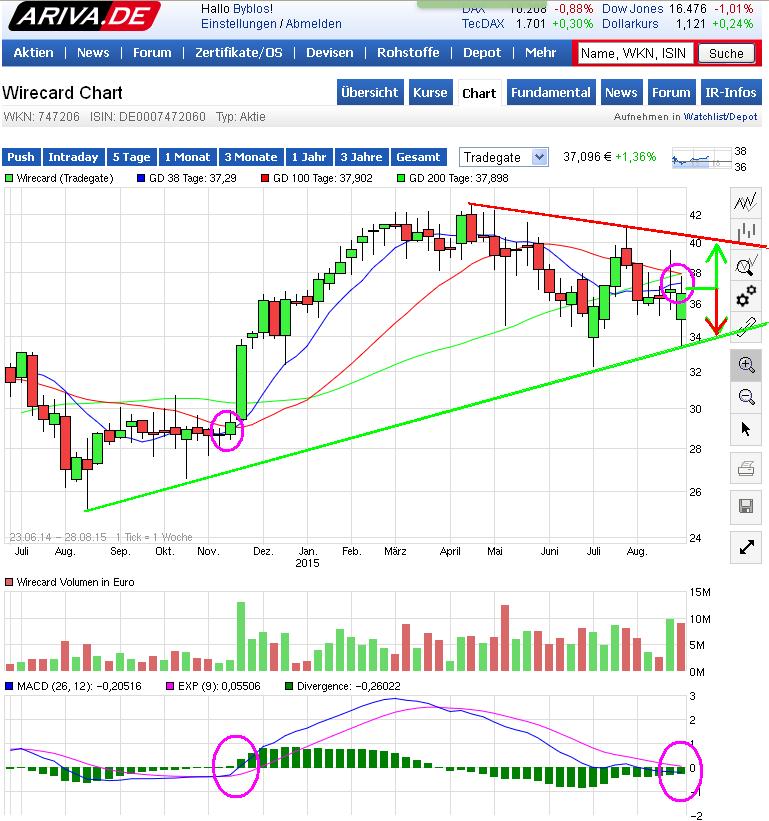Click the red GD 100 Tage legend swatch
Screen dimensions: 769x821
click(x=265, y=178)
